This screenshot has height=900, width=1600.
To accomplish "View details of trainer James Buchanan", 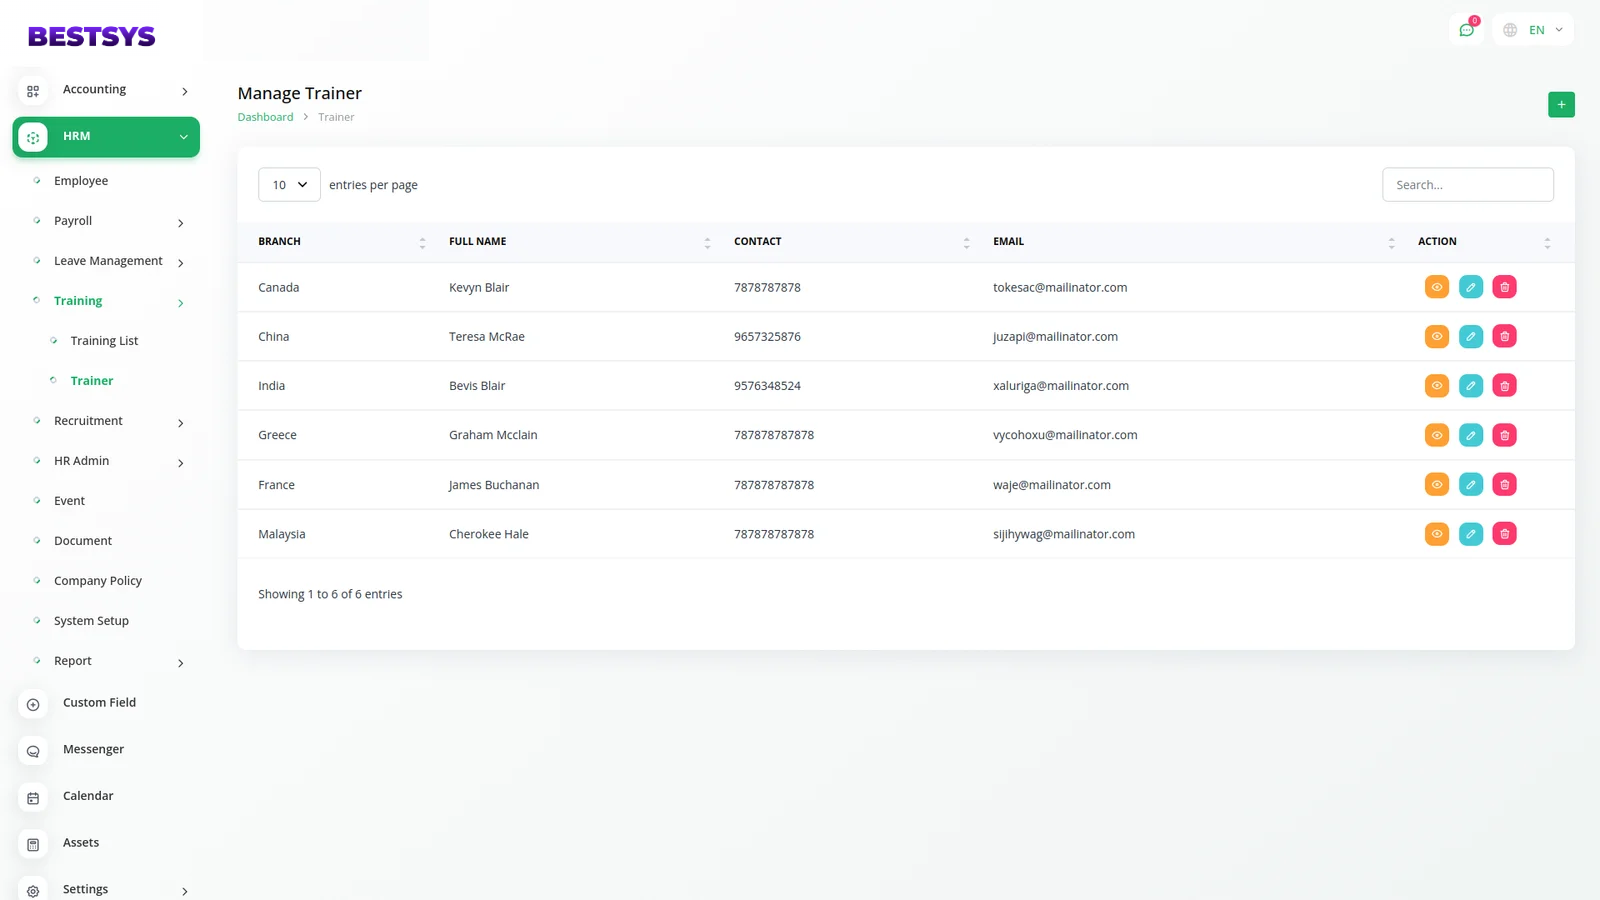I will click(1436, 485).
